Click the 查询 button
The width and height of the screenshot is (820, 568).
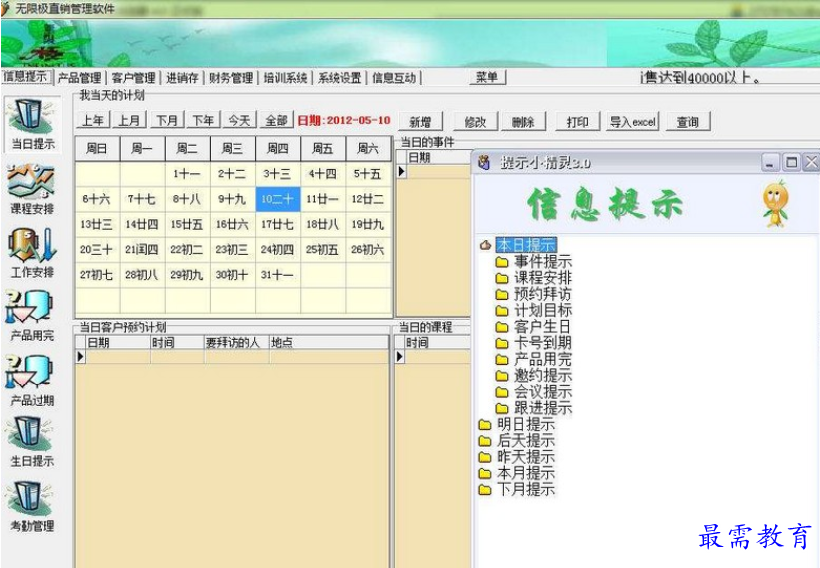click(688, 122)
